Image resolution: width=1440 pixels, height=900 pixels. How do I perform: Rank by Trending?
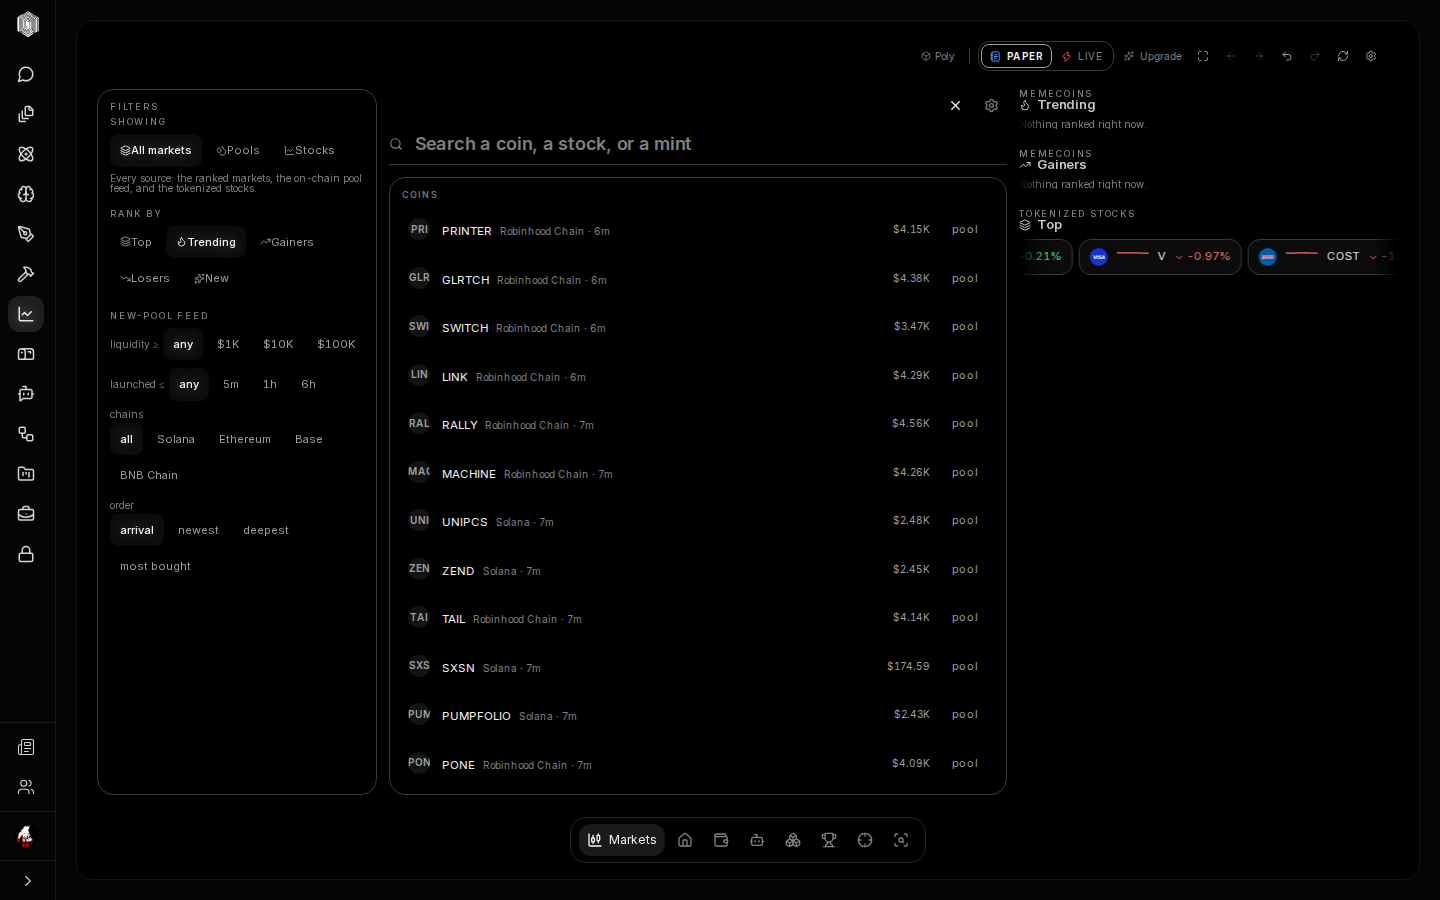pos(206,242)
